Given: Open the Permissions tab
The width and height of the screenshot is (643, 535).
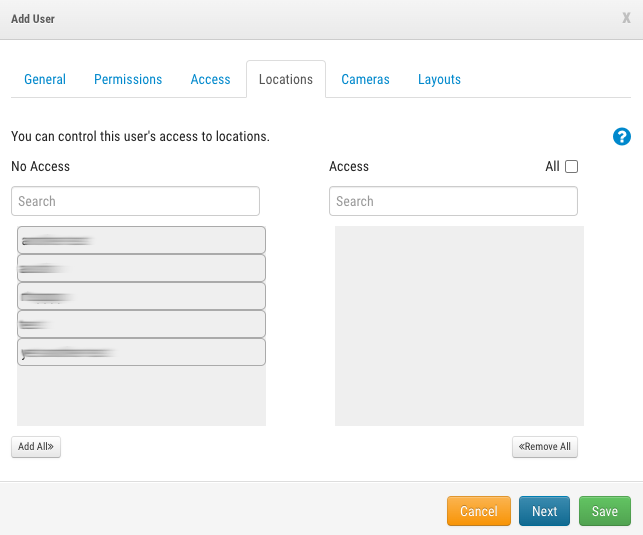Looking at the screenshot, I should (x=128, y=79).
